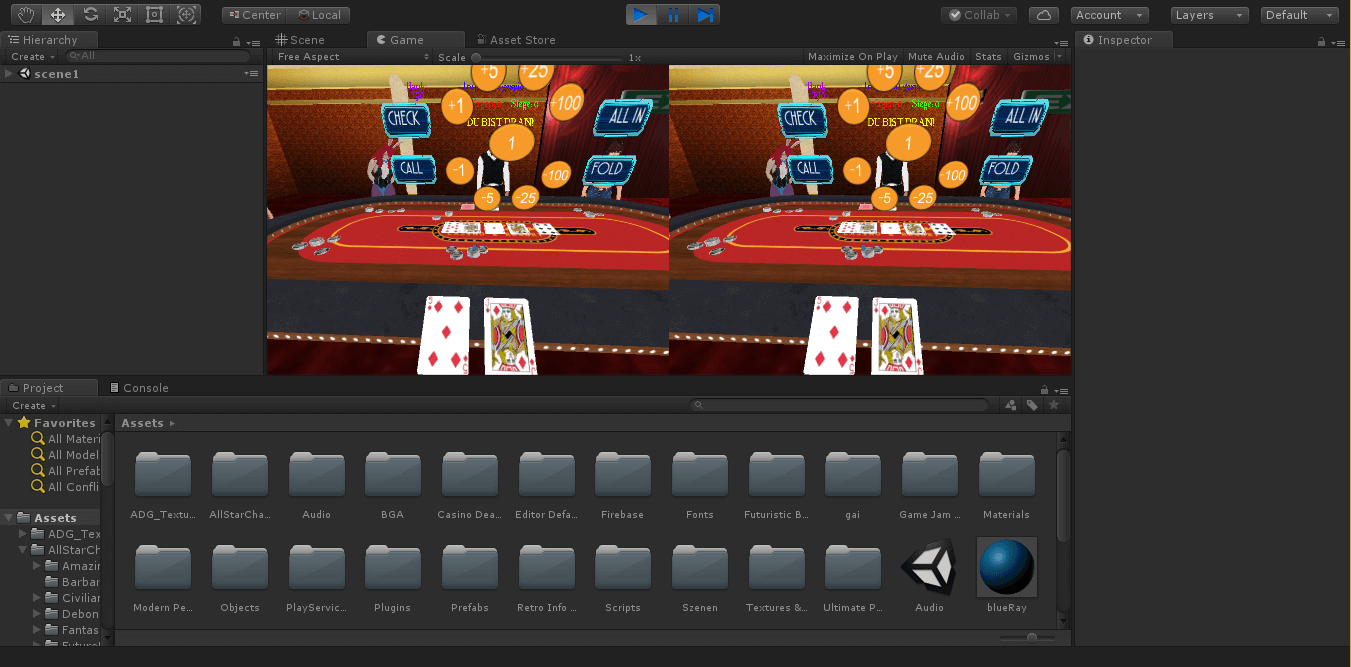Select the Move tool
The width and height of the screenshot is (1351, 667).
[58, 15]
